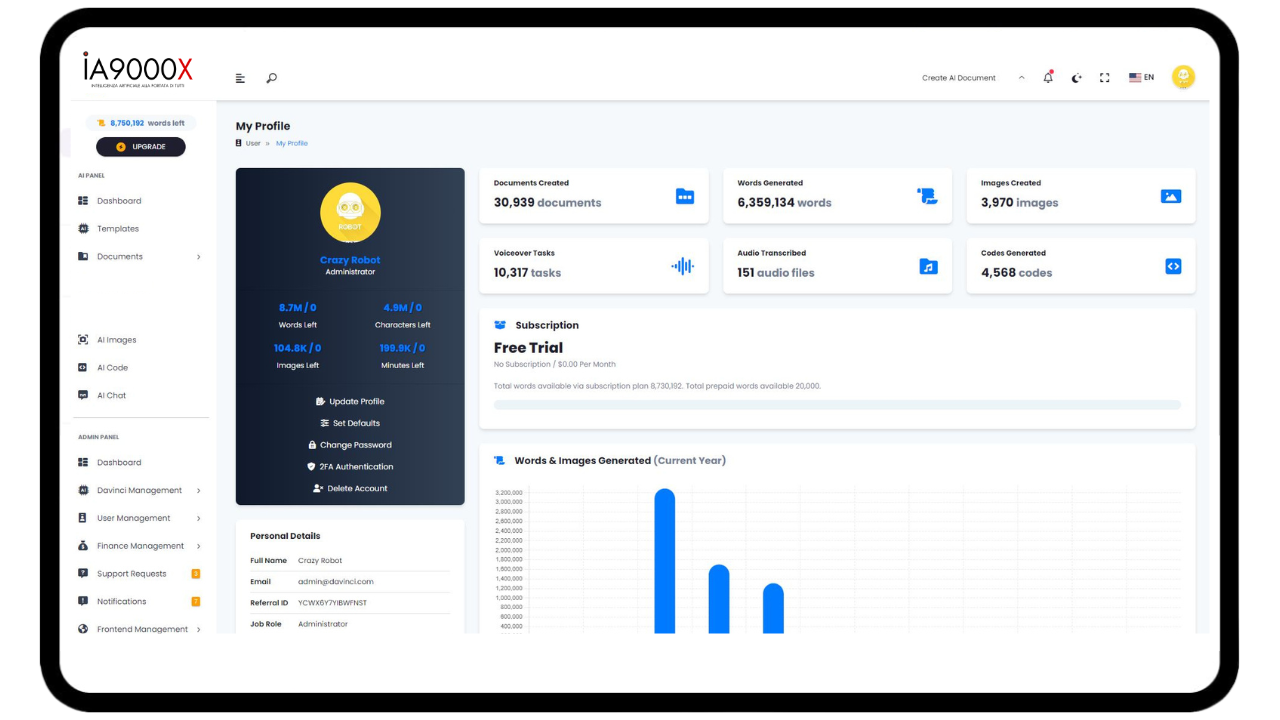Toggle dark mode moon icon
The width and height of the screenshot is (1280, 720).
(x=1076, y=78)
